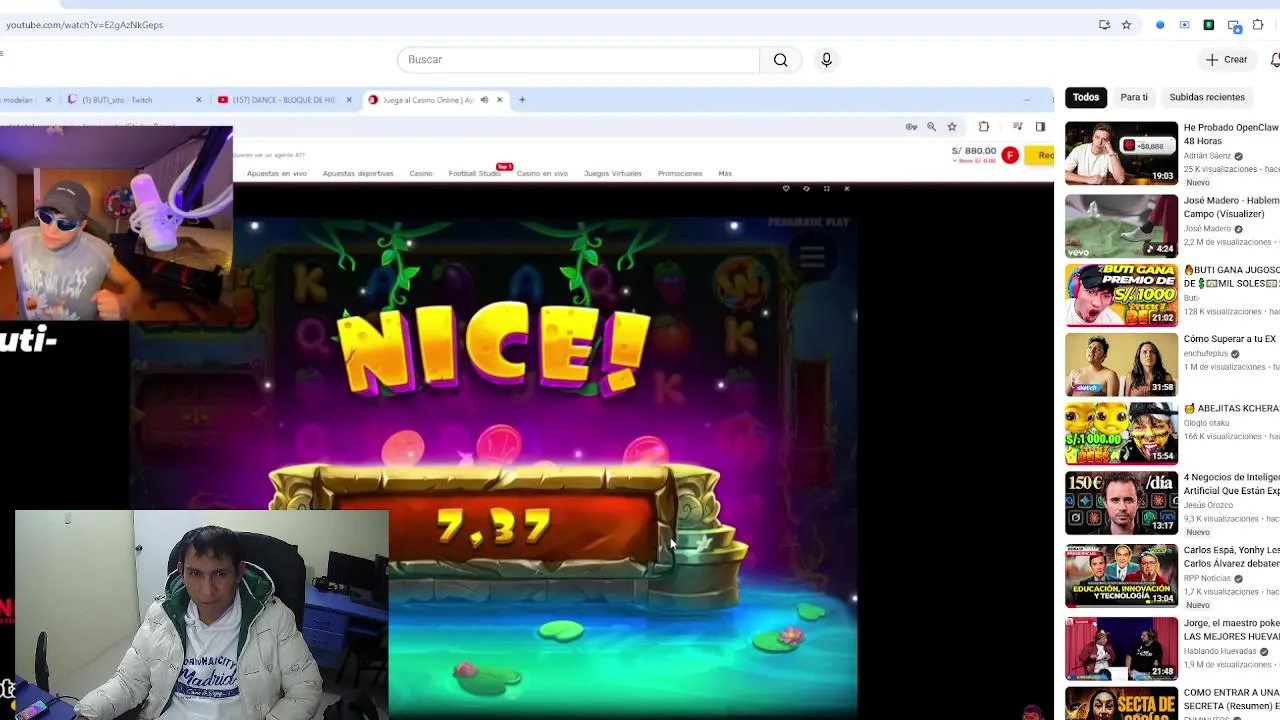Click the Buscar search field

tap(578, 60)
